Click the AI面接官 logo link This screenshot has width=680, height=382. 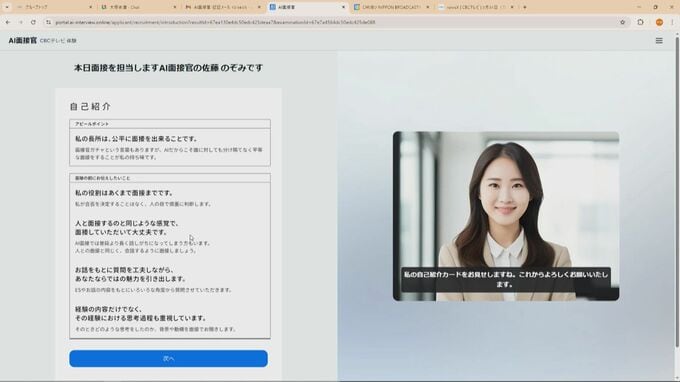[23, 41]
